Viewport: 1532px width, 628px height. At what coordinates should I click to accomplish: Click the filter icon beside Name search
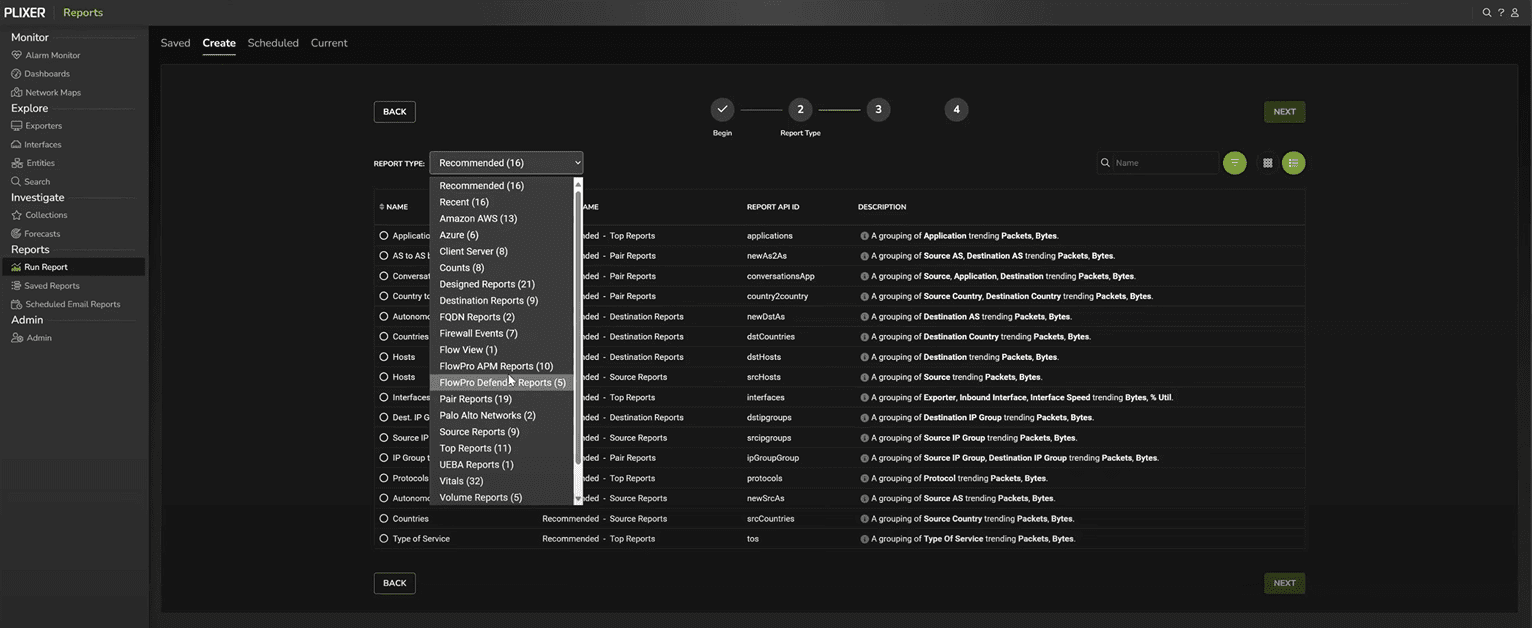pyautogui.click(x=1235, y=163)
